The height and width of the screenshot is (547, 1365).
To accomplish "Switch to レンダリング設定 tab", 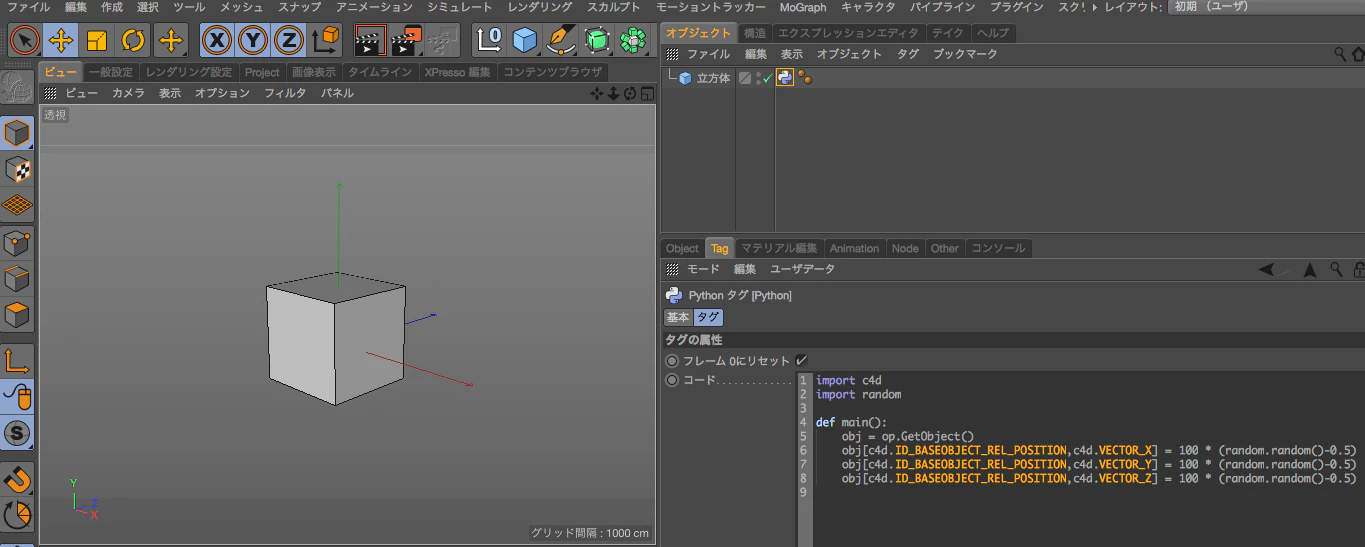I will (x=188, y=72).
